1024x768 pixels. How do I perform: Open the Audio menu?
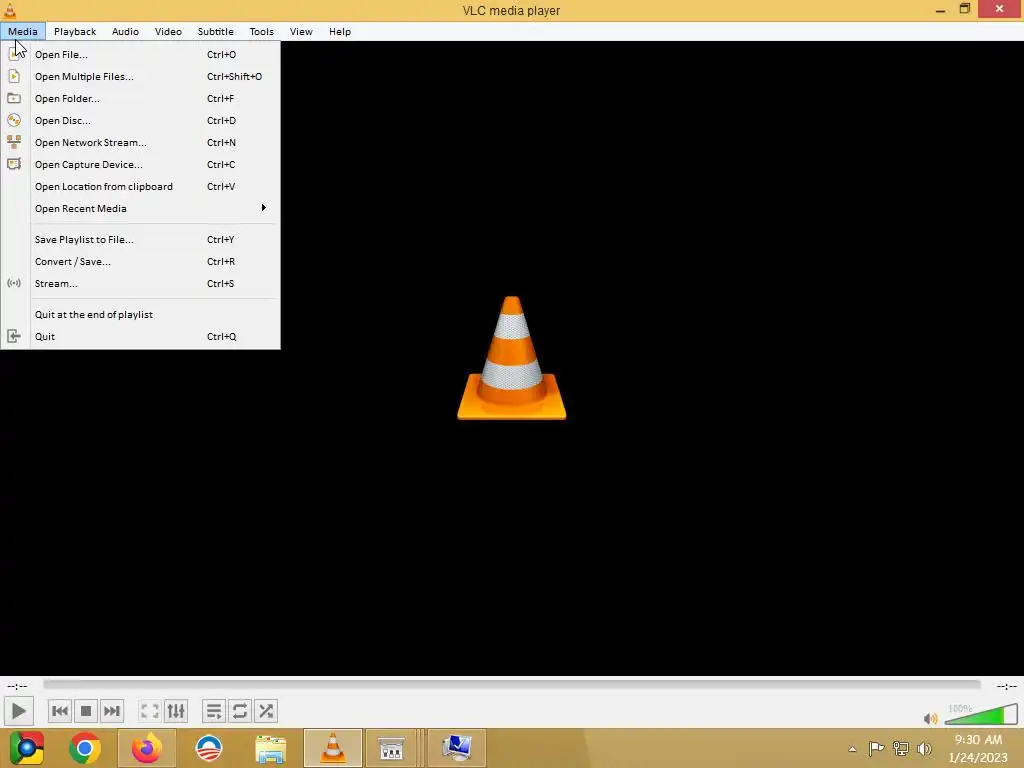125,31
